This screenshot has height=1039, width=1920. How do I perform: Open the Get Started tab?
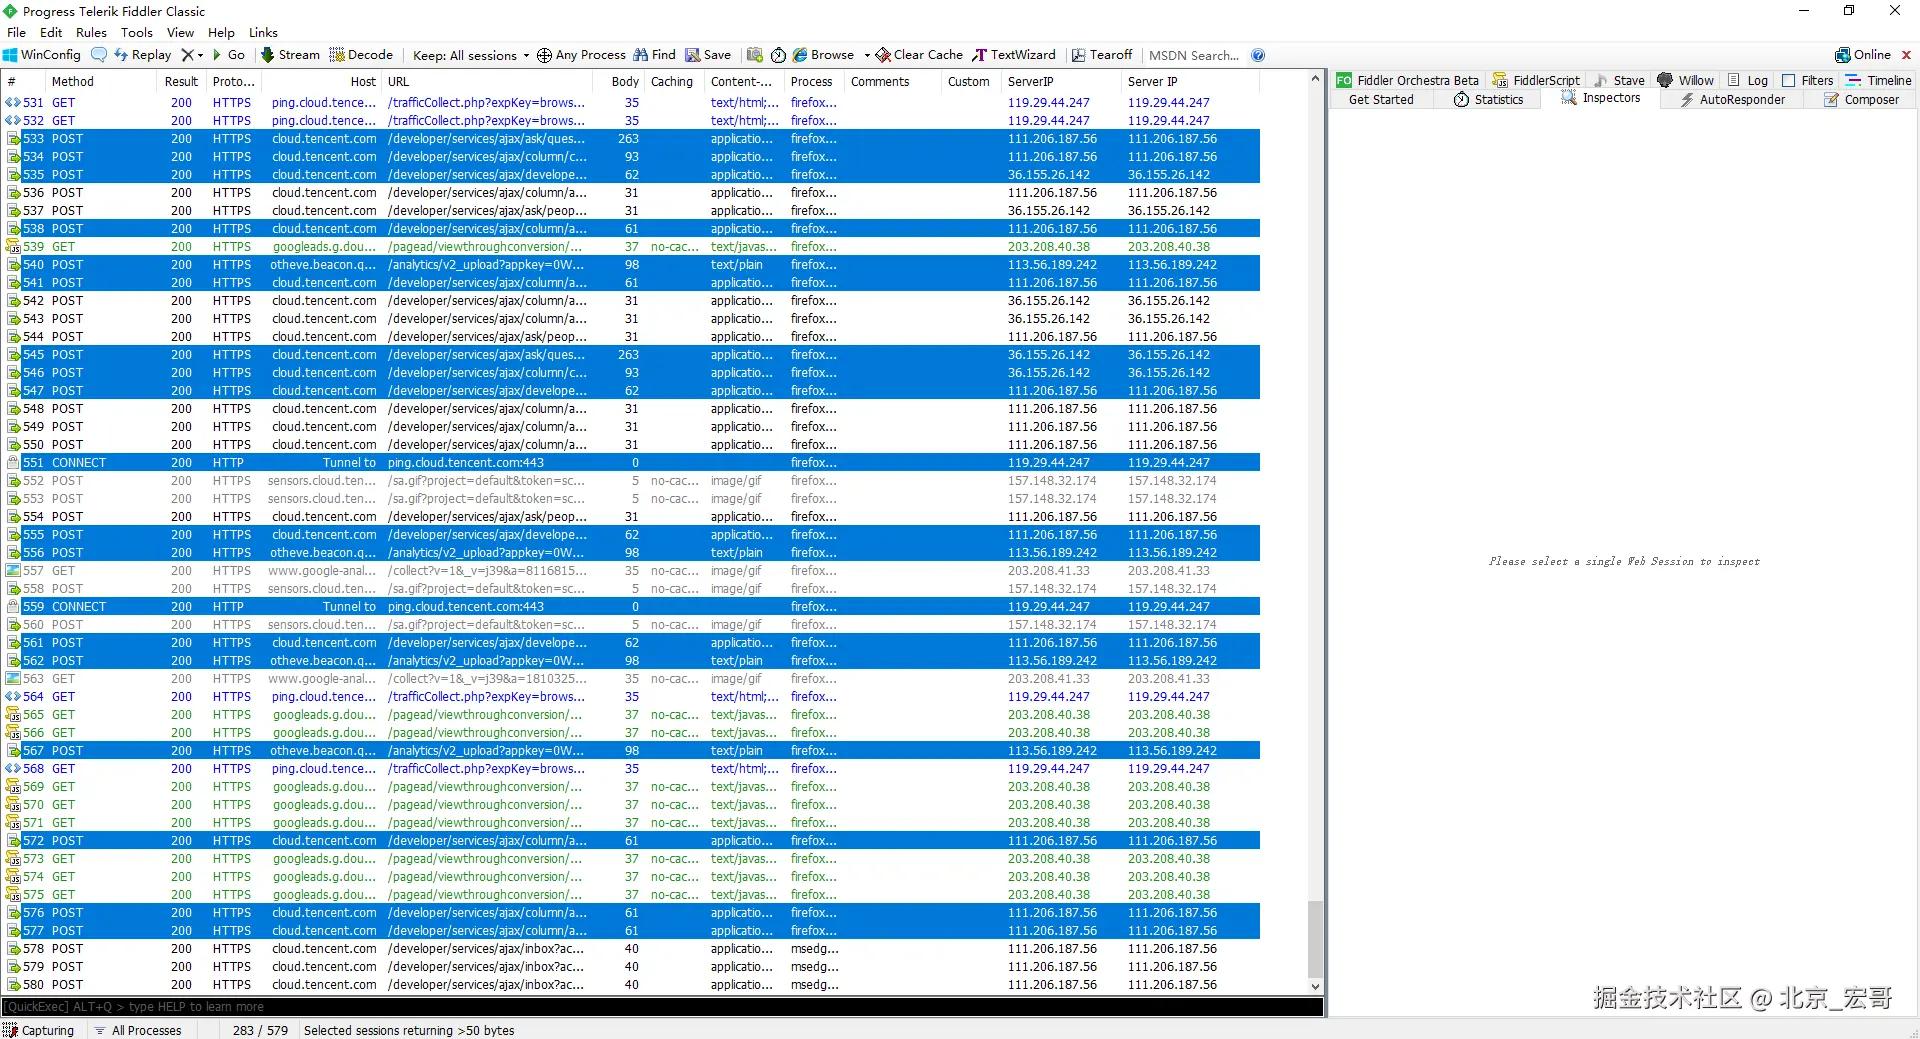(1381, 99)
